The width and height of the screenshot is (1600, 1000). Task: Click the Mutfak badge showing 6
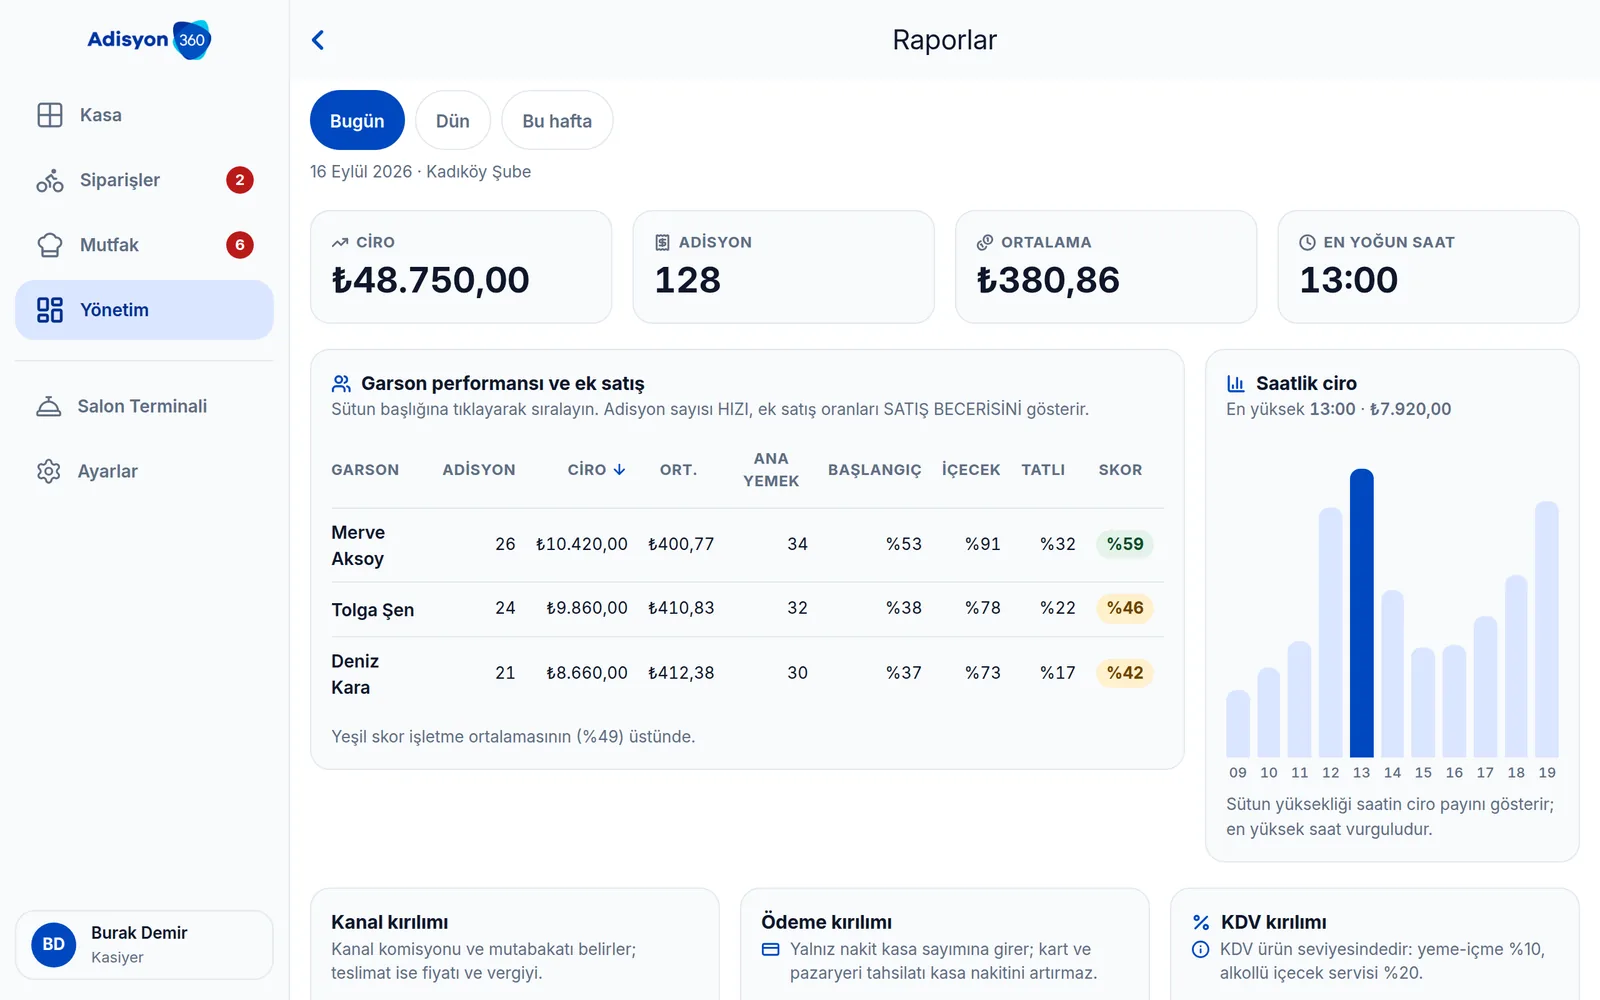pos(240,245)
